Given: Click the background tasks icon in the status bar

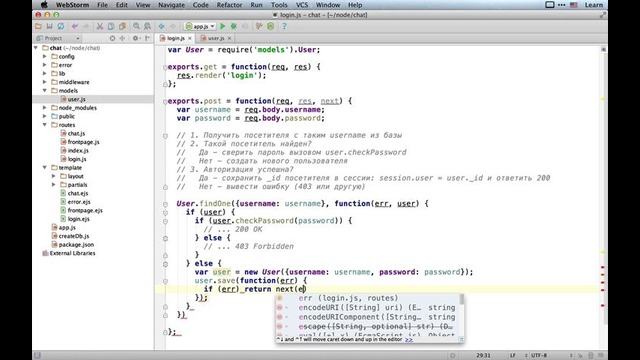Looking at the screenshot, I should [452, 356].
